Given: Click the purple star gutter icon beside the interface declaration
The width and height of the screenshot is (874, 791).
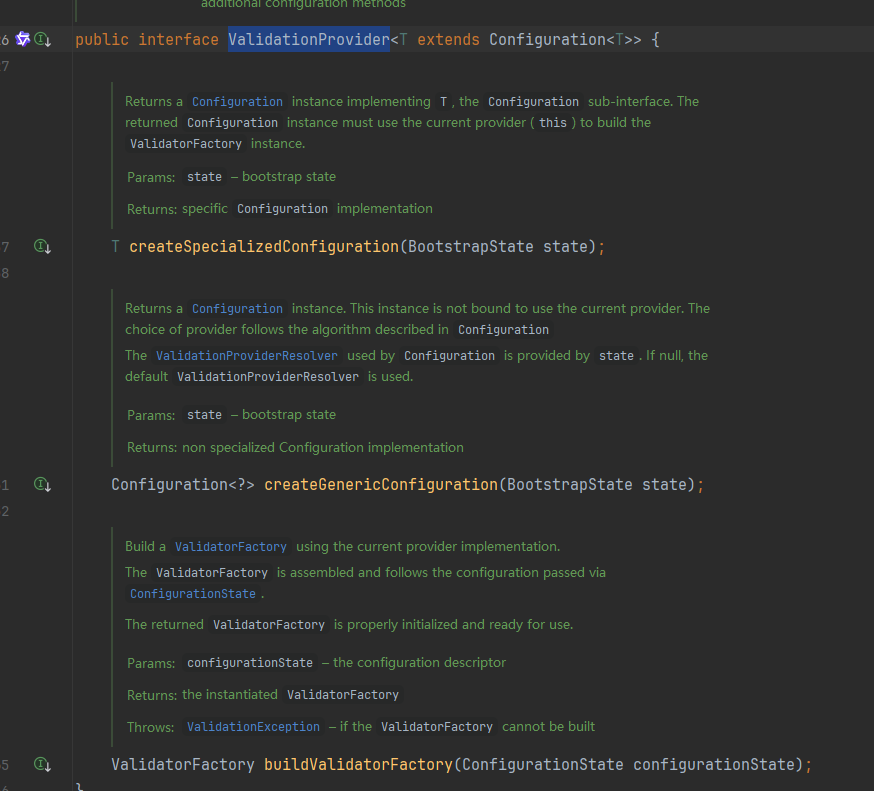Looking at the screenshot, I should click(x=23, y=39).
